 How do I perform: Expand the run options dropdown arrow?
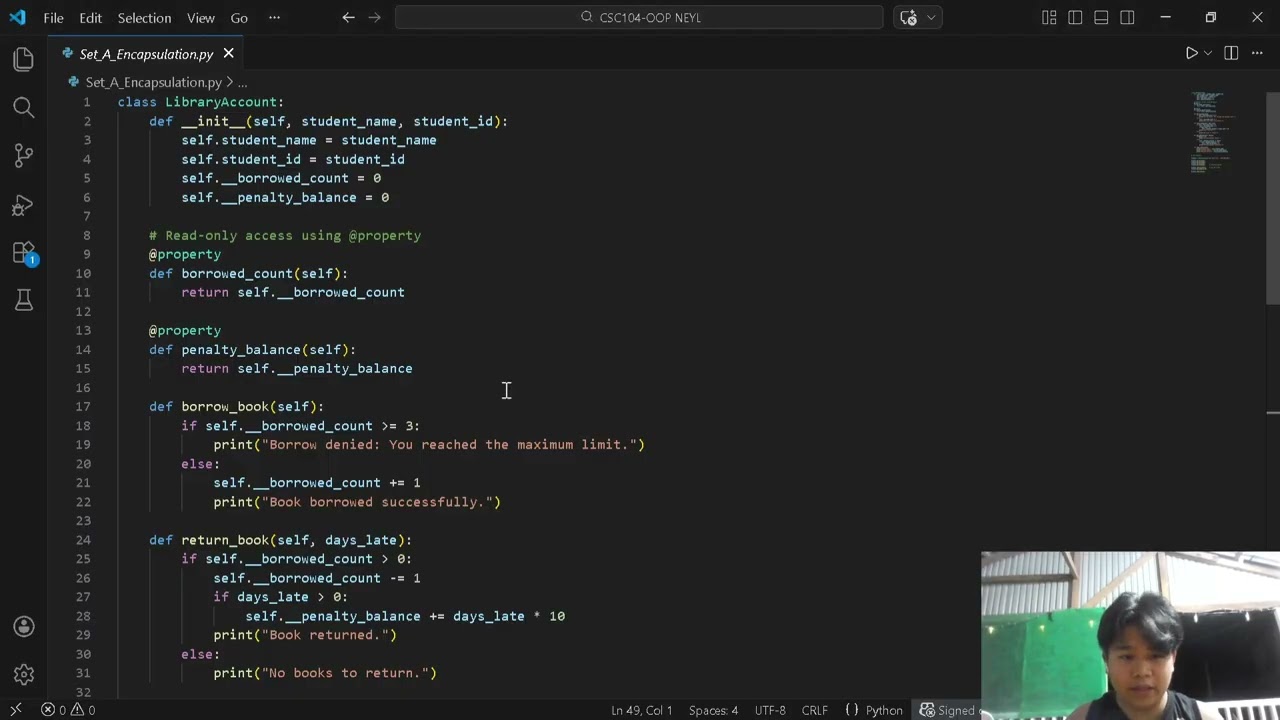pos(1208,53)
